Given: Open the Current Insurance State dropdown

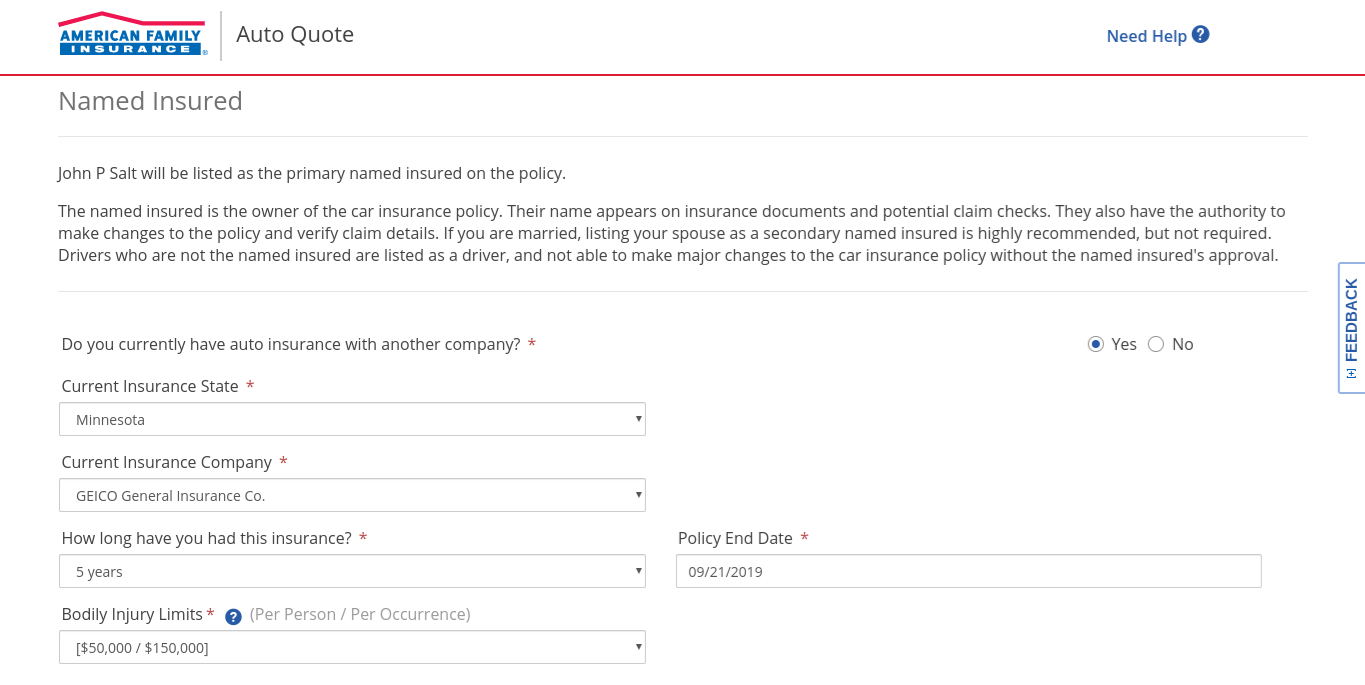Looking at the screenshot, I should (352, 420).
